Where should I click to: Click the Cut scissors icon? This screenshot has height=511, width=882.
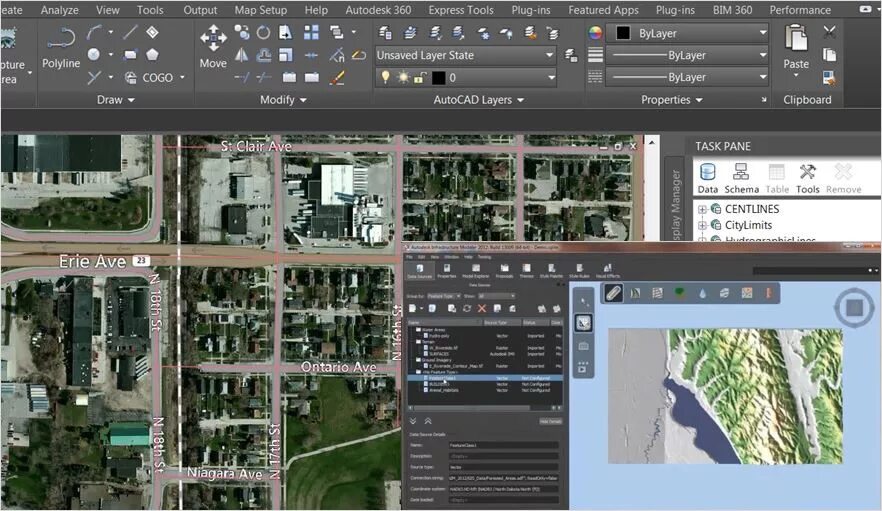(829, 32)
